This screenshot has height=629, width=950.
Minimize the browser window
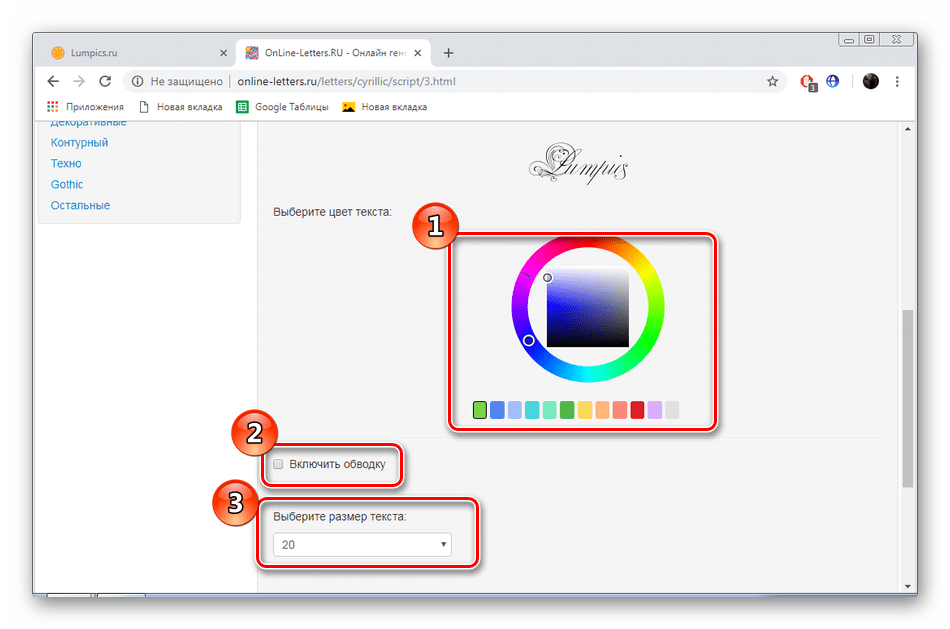tap(849, 40)
